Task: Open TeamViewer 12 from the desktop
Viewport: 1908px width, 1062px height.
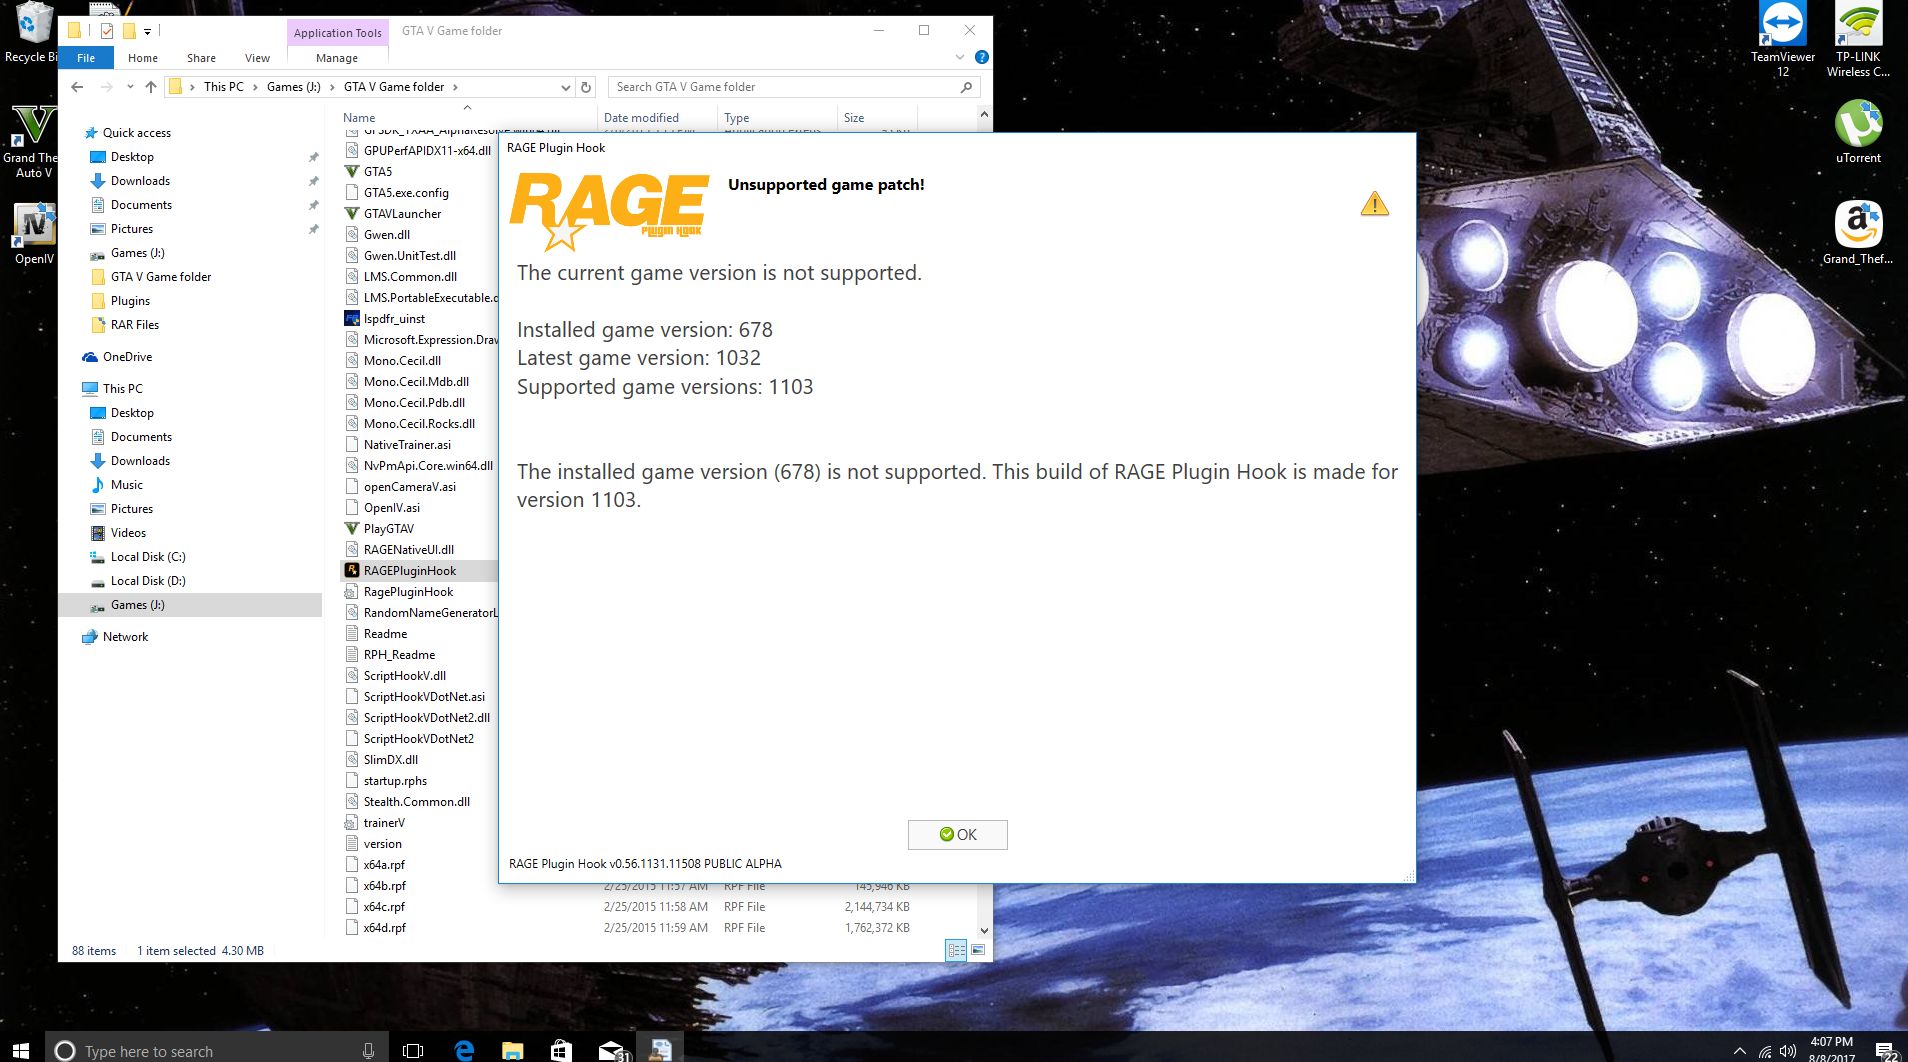Action: click(1783, 40)
